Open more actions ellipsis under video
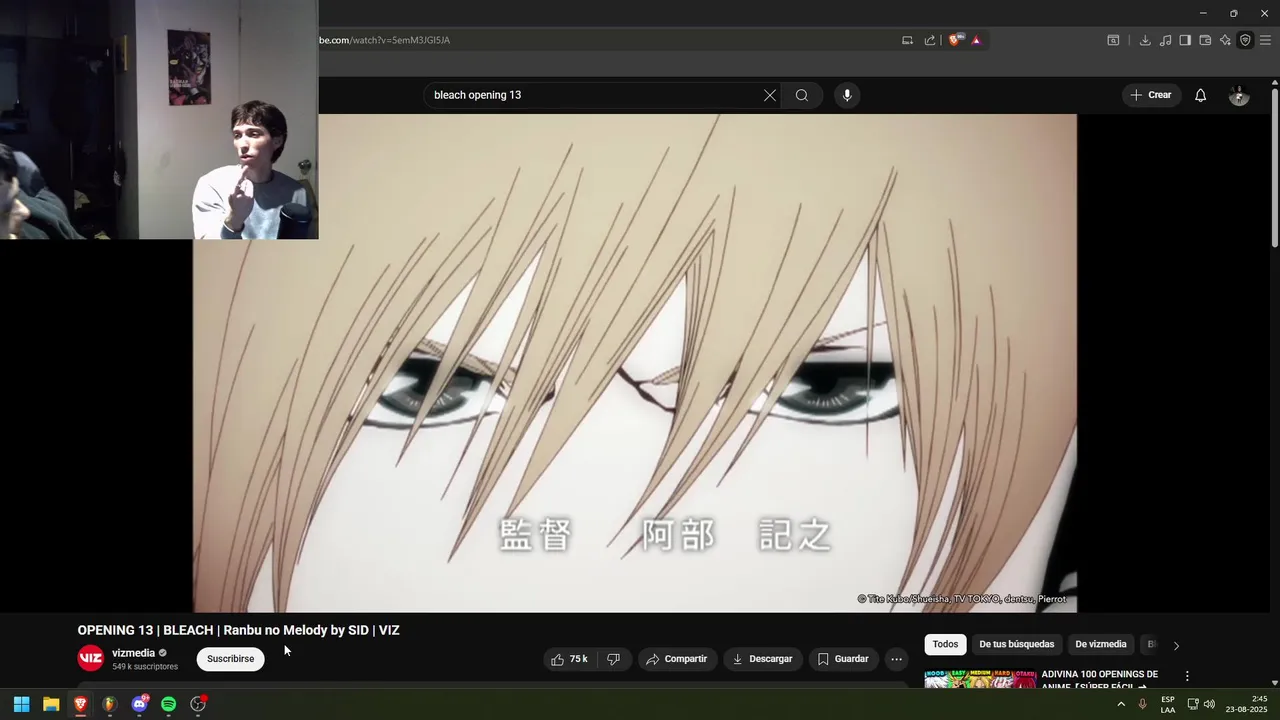This screenshot has height=720, width=1280. point(897,659)
